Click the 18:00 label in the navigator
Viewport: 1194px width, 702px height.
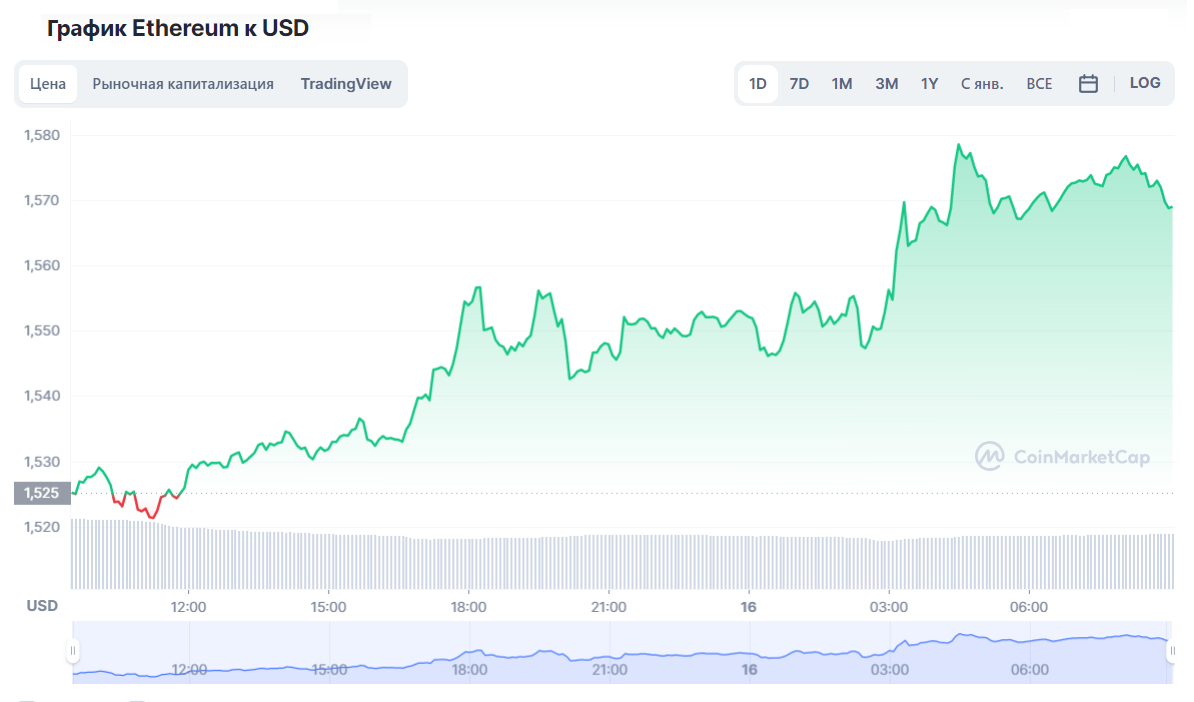pyautogui.click(x=470, y=669)
